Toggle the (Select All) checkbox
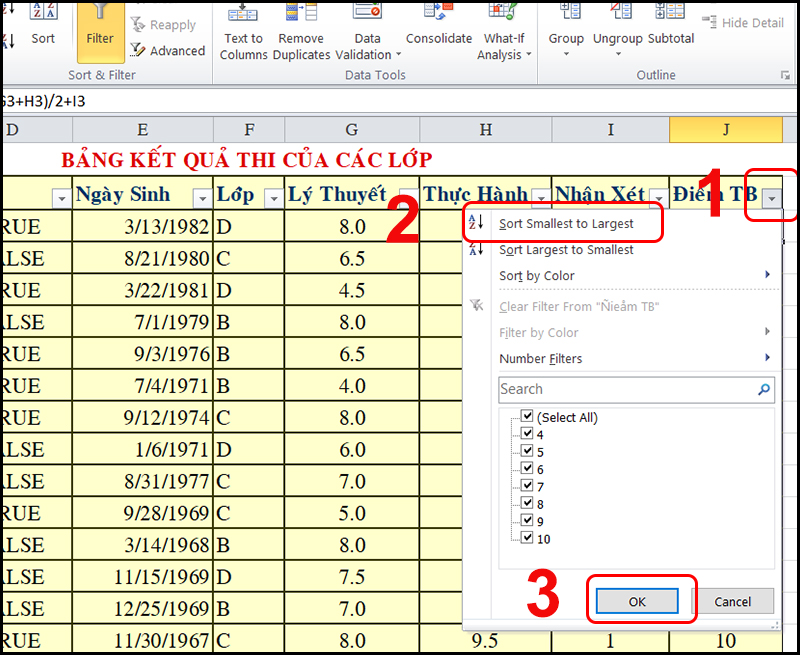This screenshot has width=800, height=655. (x=527, y=417)
